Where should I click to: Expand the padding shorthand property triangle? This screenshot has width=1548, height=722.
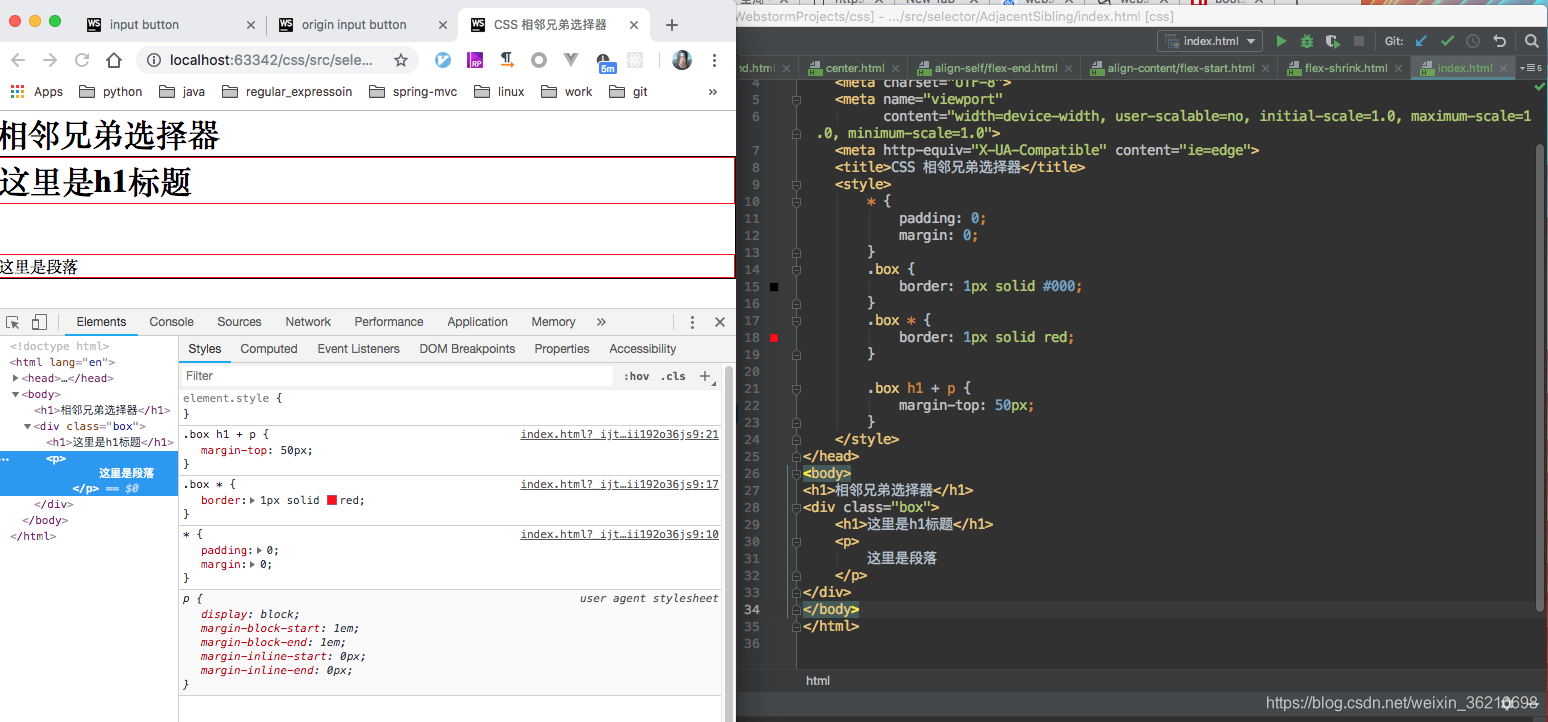pyautogui.click(x=260, y=550)
